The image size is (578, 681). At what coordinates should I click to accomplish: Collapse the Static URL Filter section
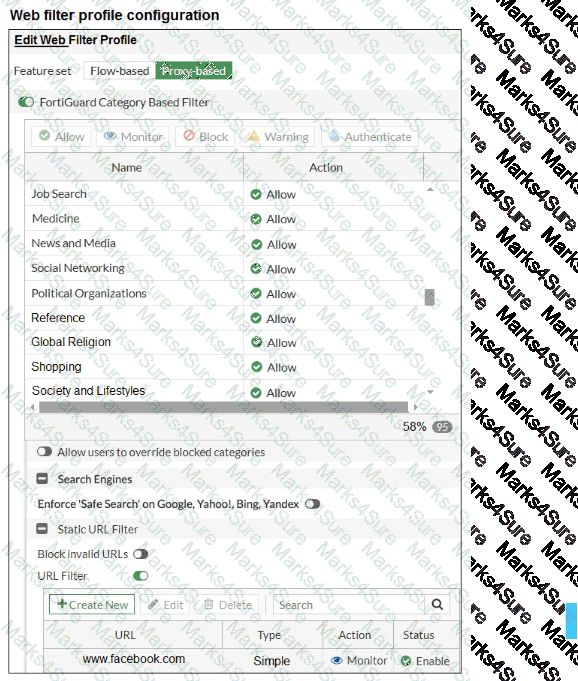click(x=42, y=529)
